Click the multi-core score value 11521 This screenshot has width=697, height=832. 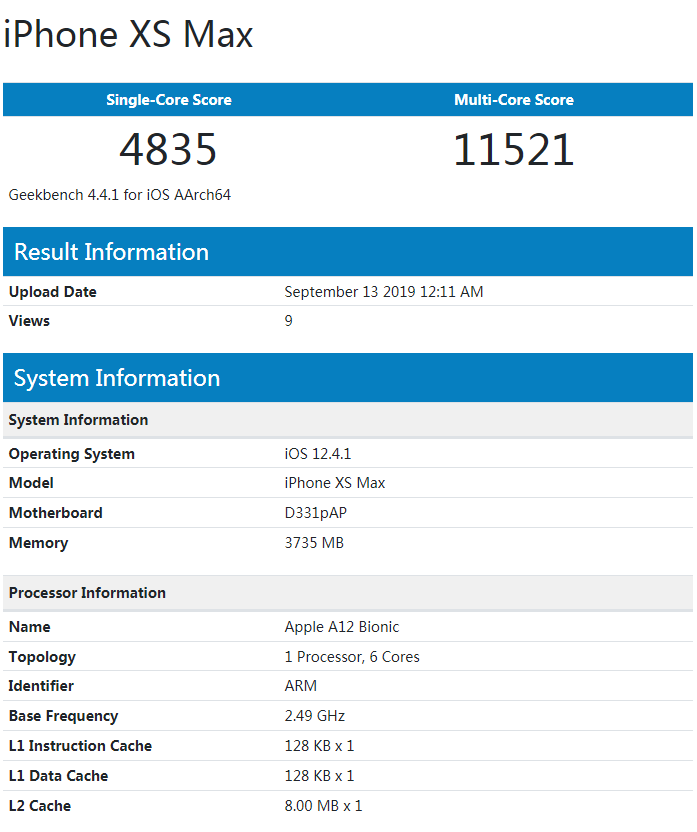click(514, 150)
